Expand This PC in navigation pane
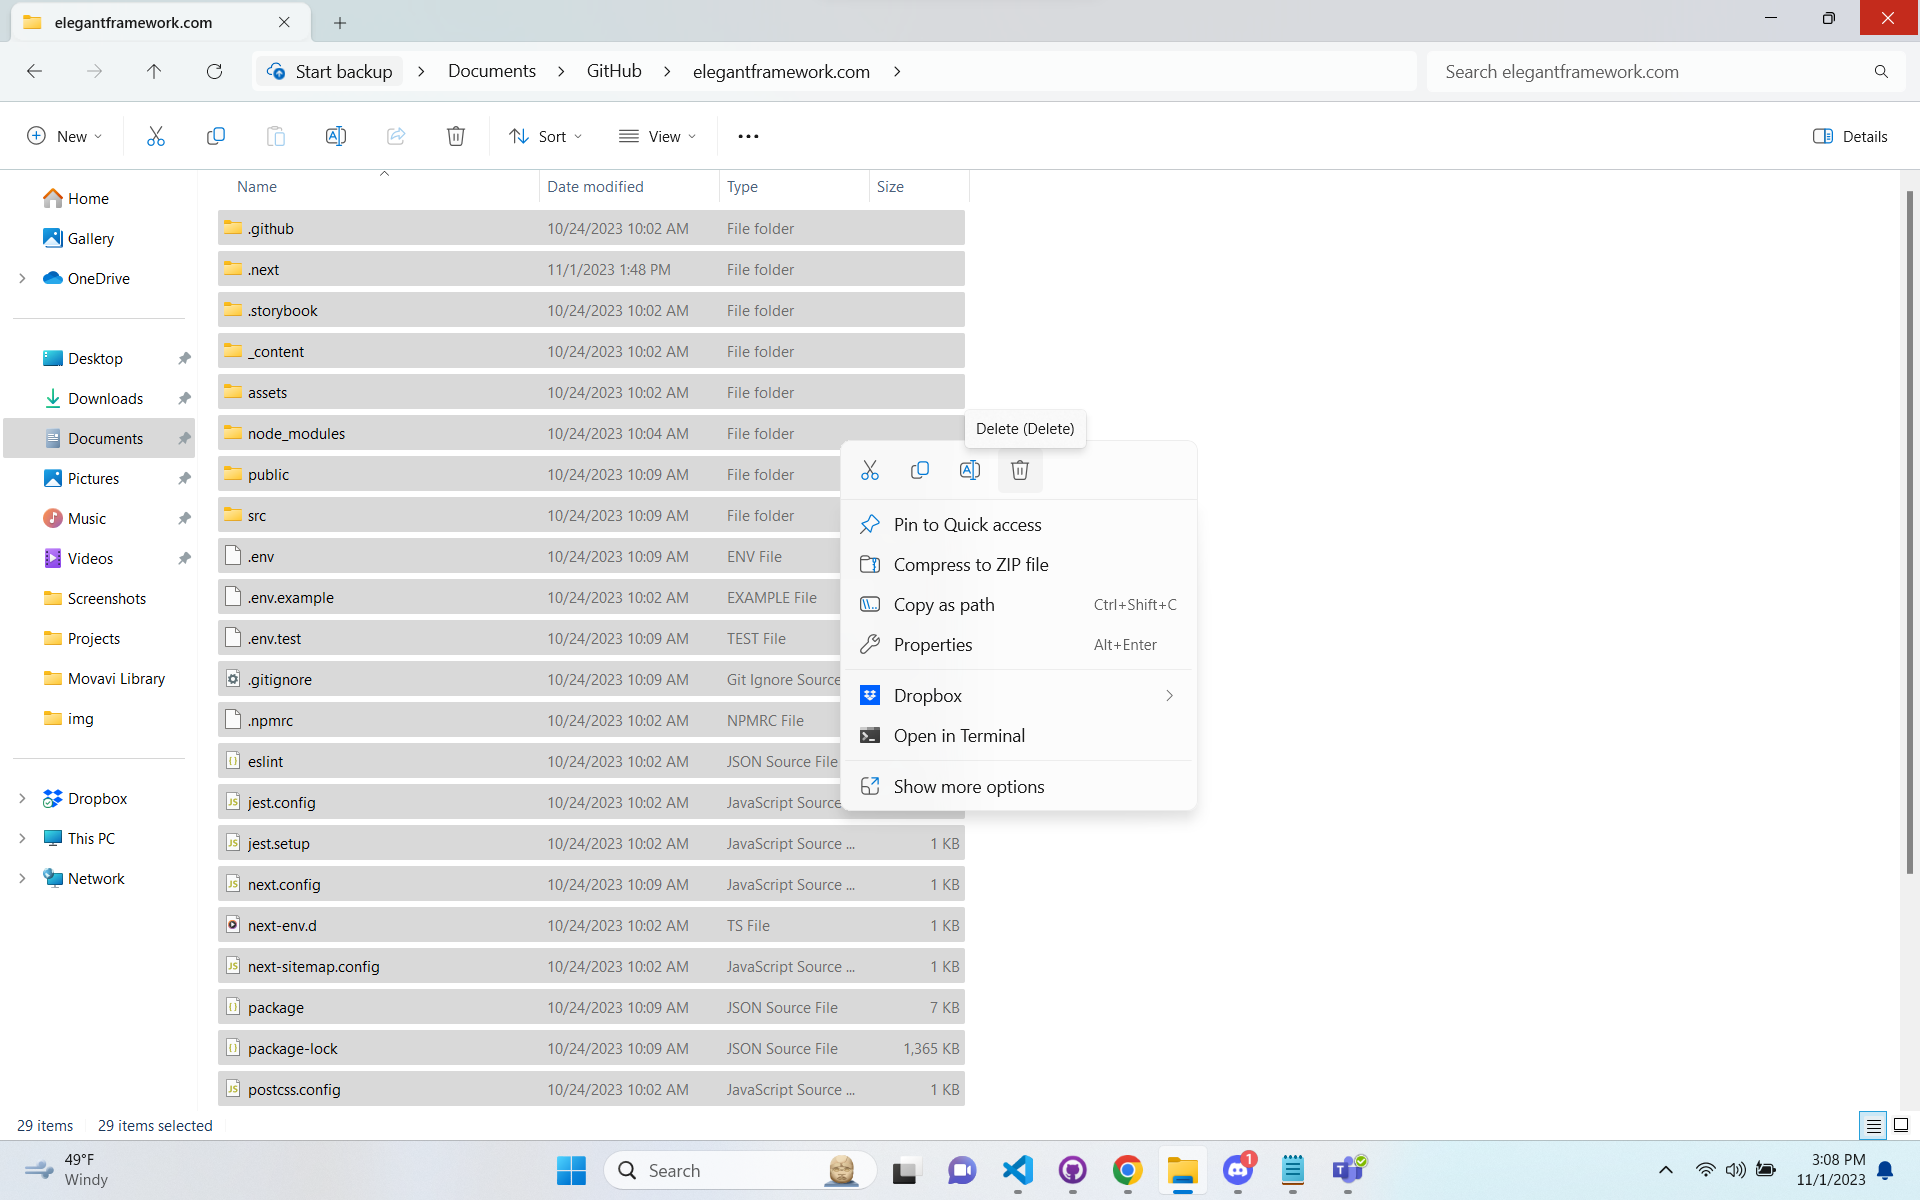The image size is (1920, 1200). [x=22, y=838]
